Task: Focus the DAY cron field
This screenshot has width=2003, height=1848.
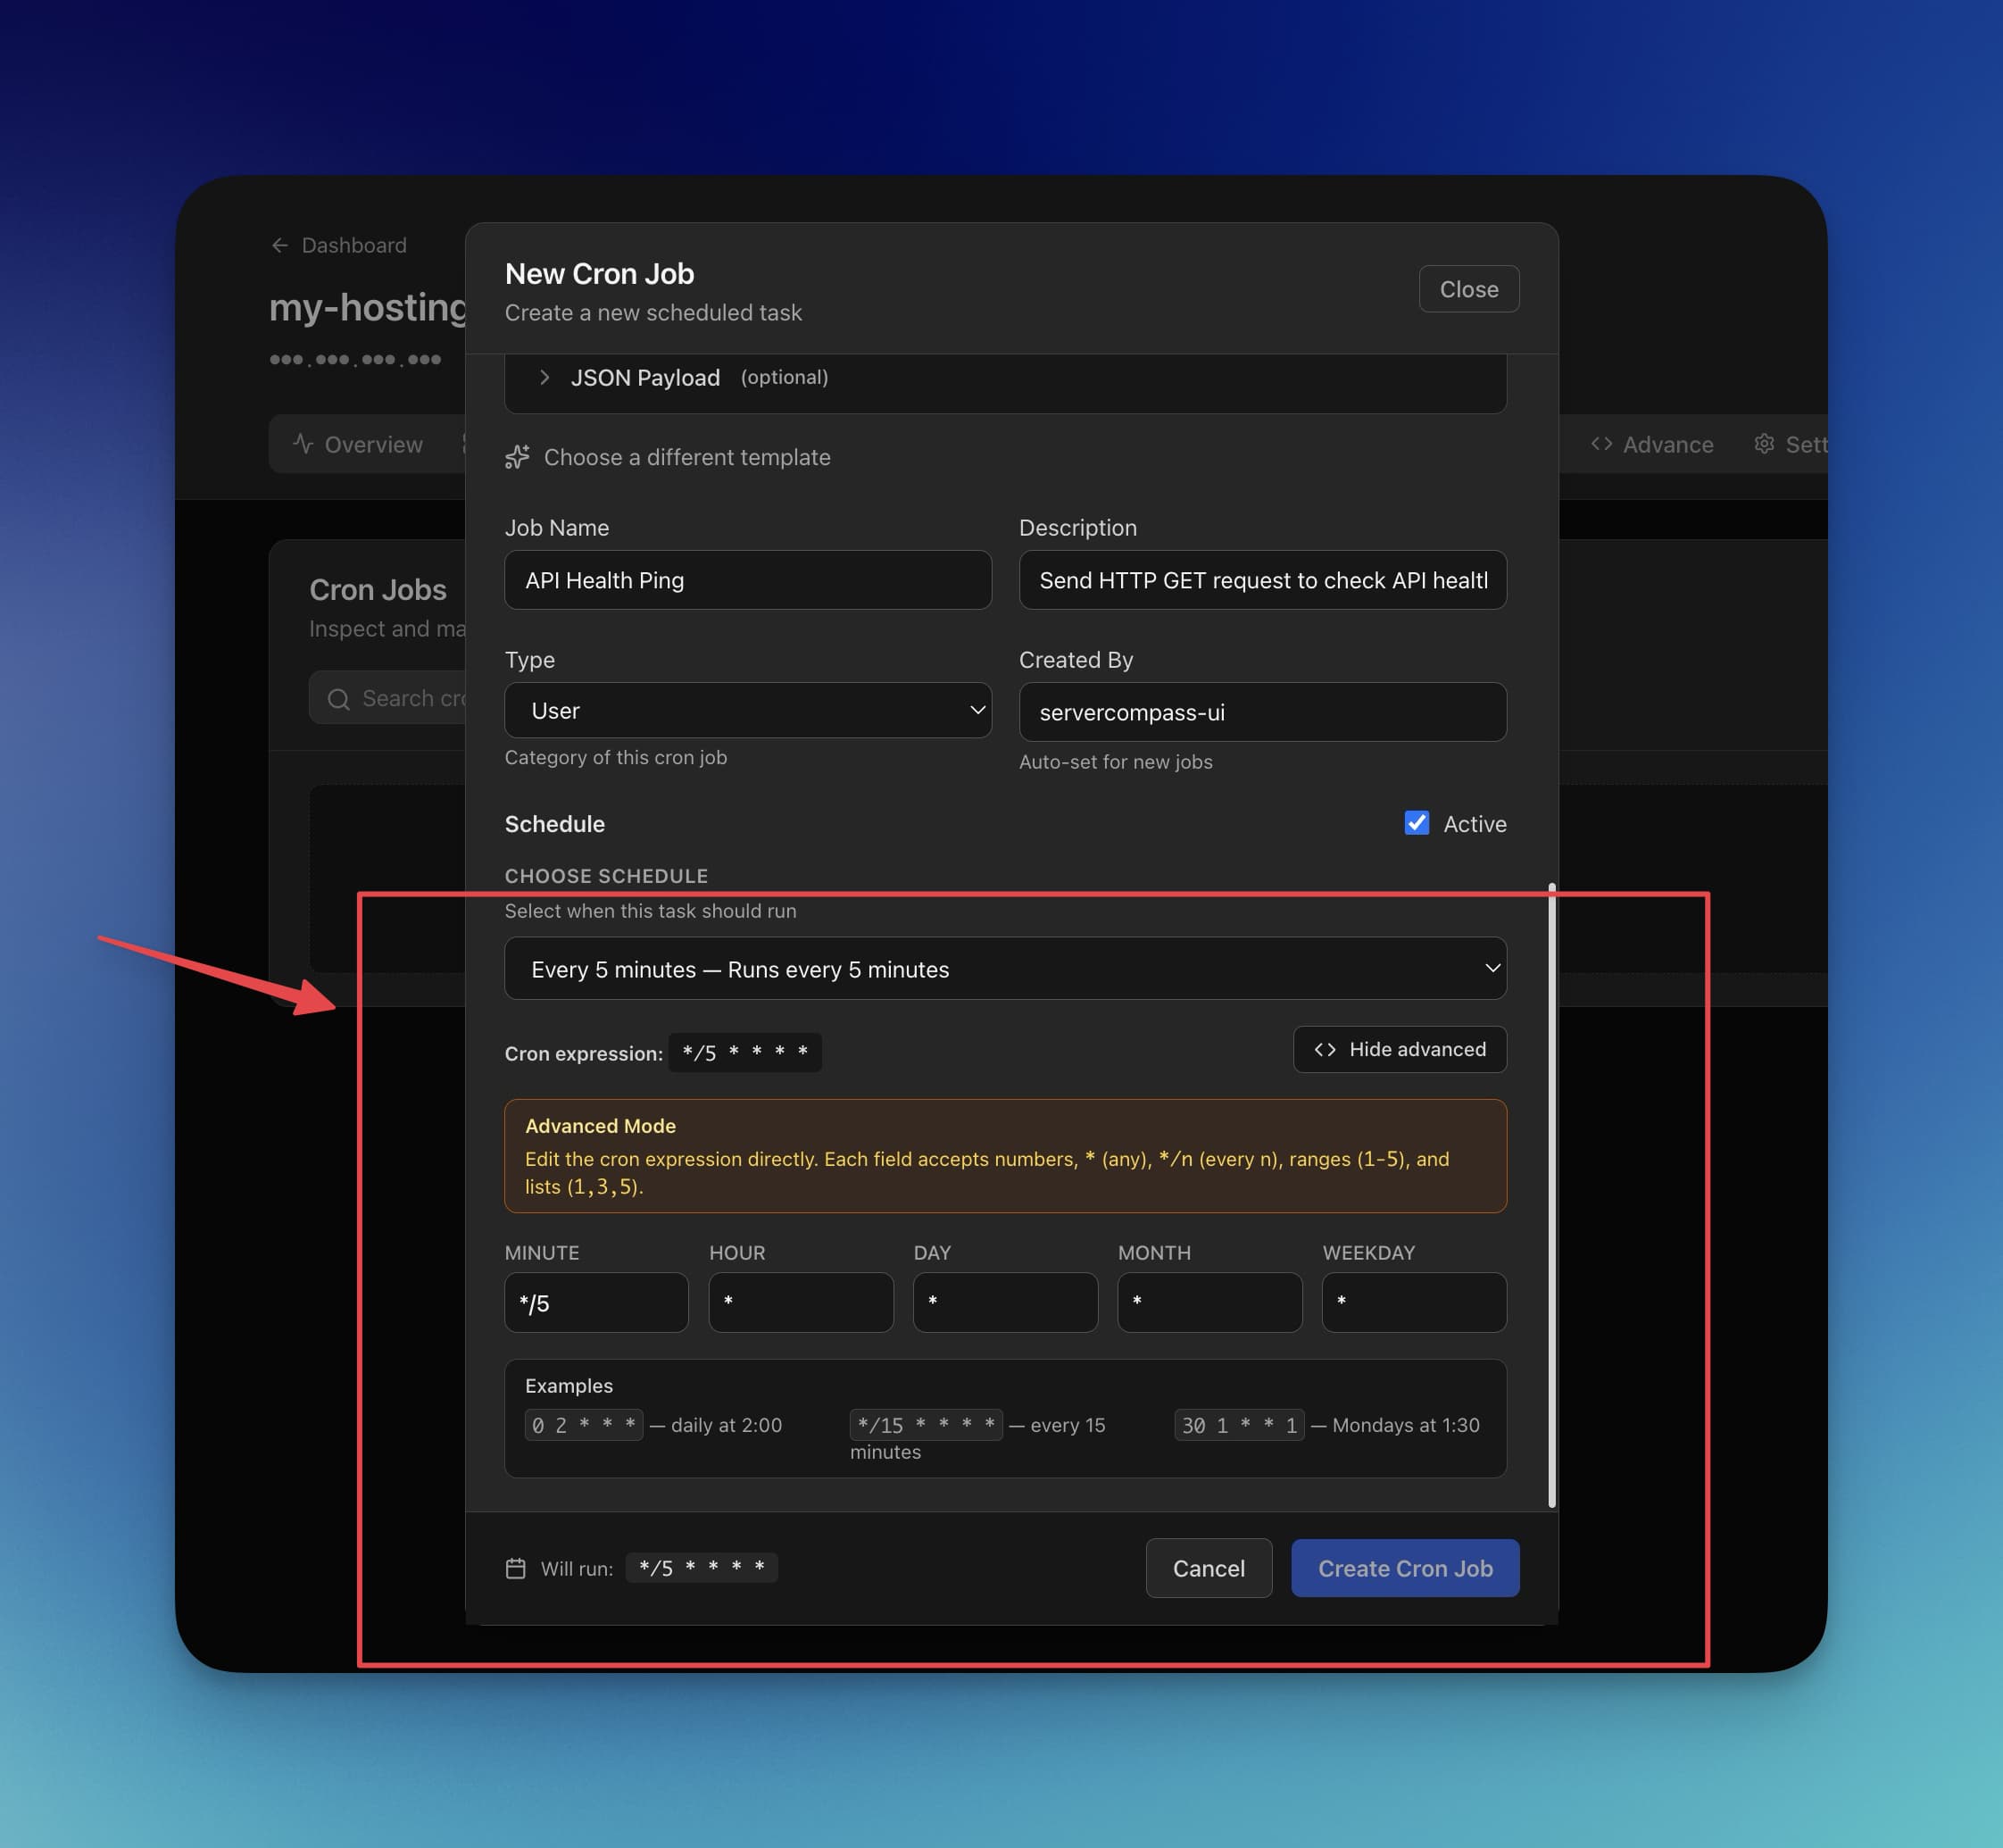Action: coord(1005,1302)
